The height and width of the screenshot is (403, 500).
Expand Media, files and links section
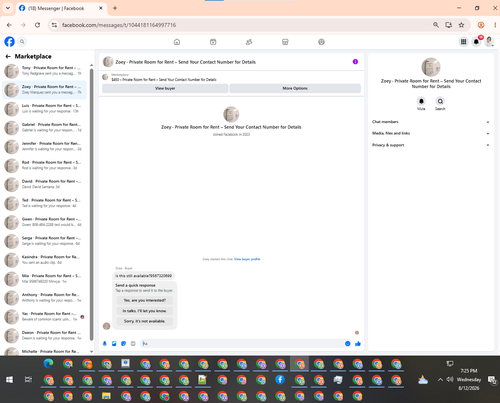431,133
